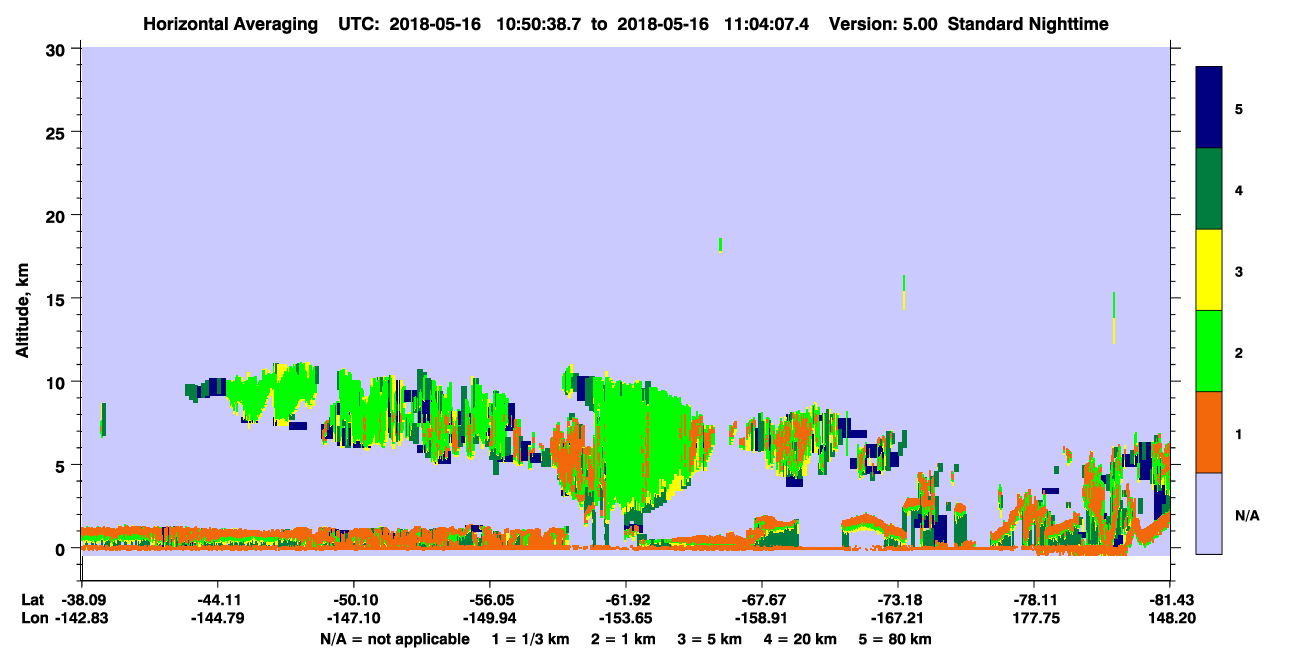
Task: Click the latitude value '-67.67'
Action: [762, 600]
